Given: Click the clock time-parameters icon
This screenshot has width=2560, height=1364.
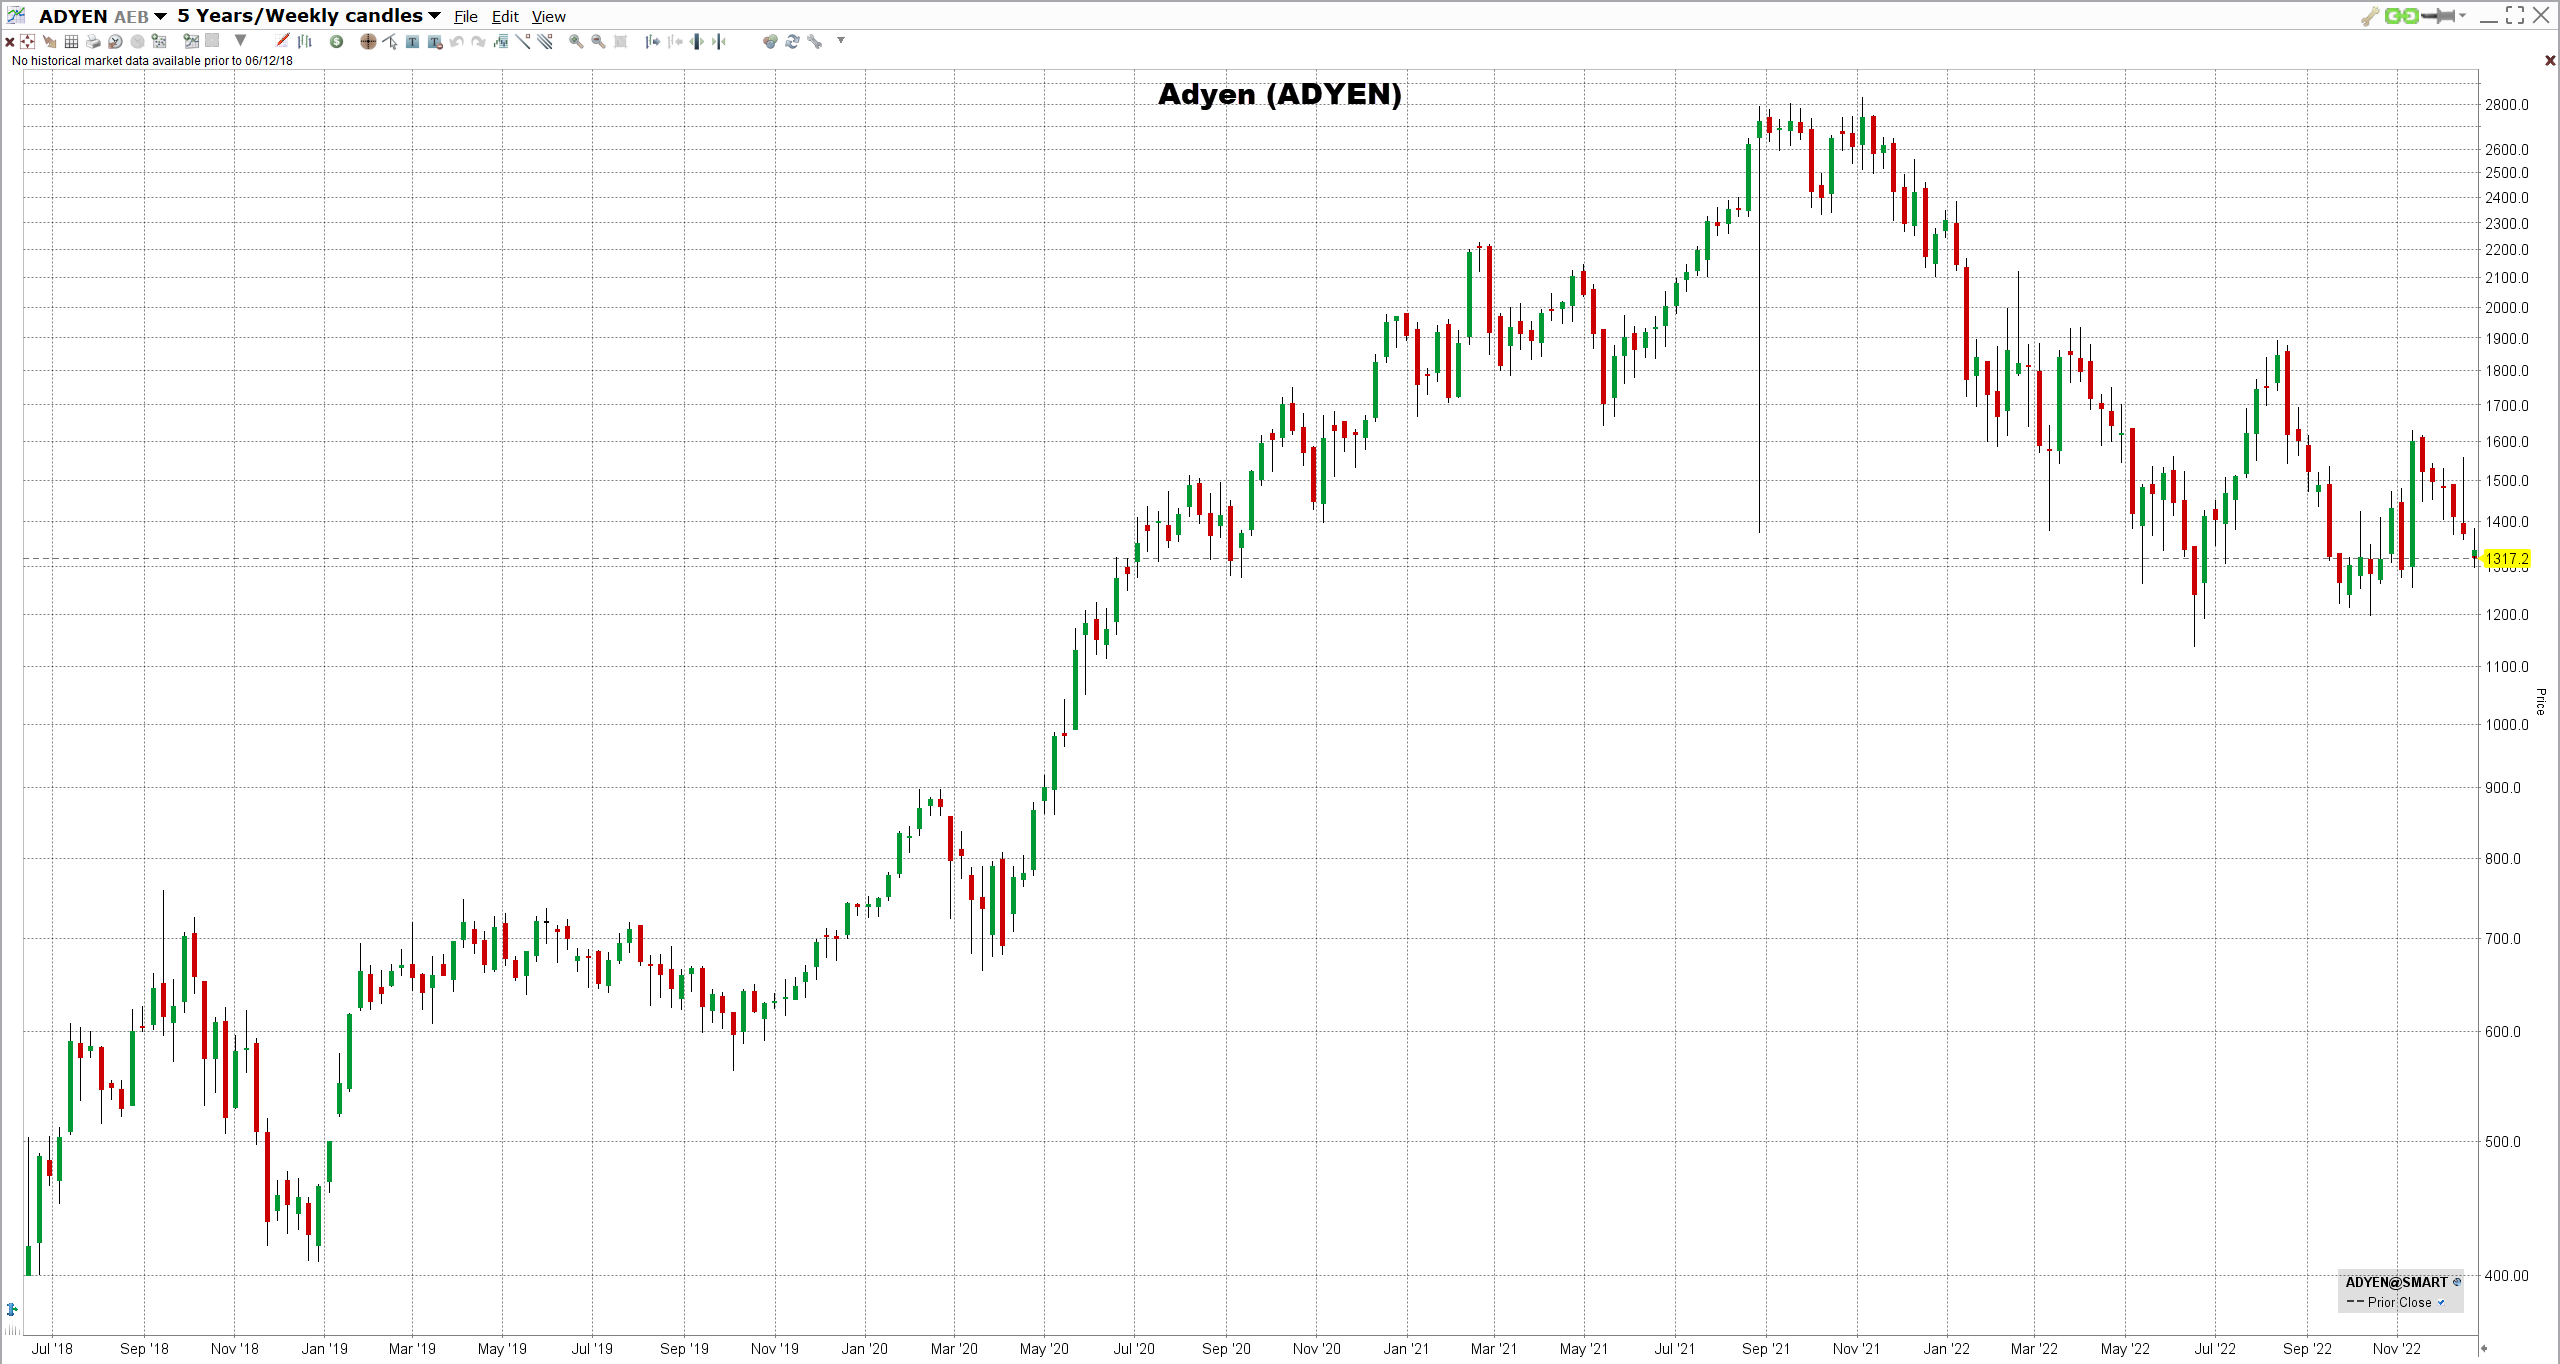Looking at the screenshot, I should [x=115, y=41].
